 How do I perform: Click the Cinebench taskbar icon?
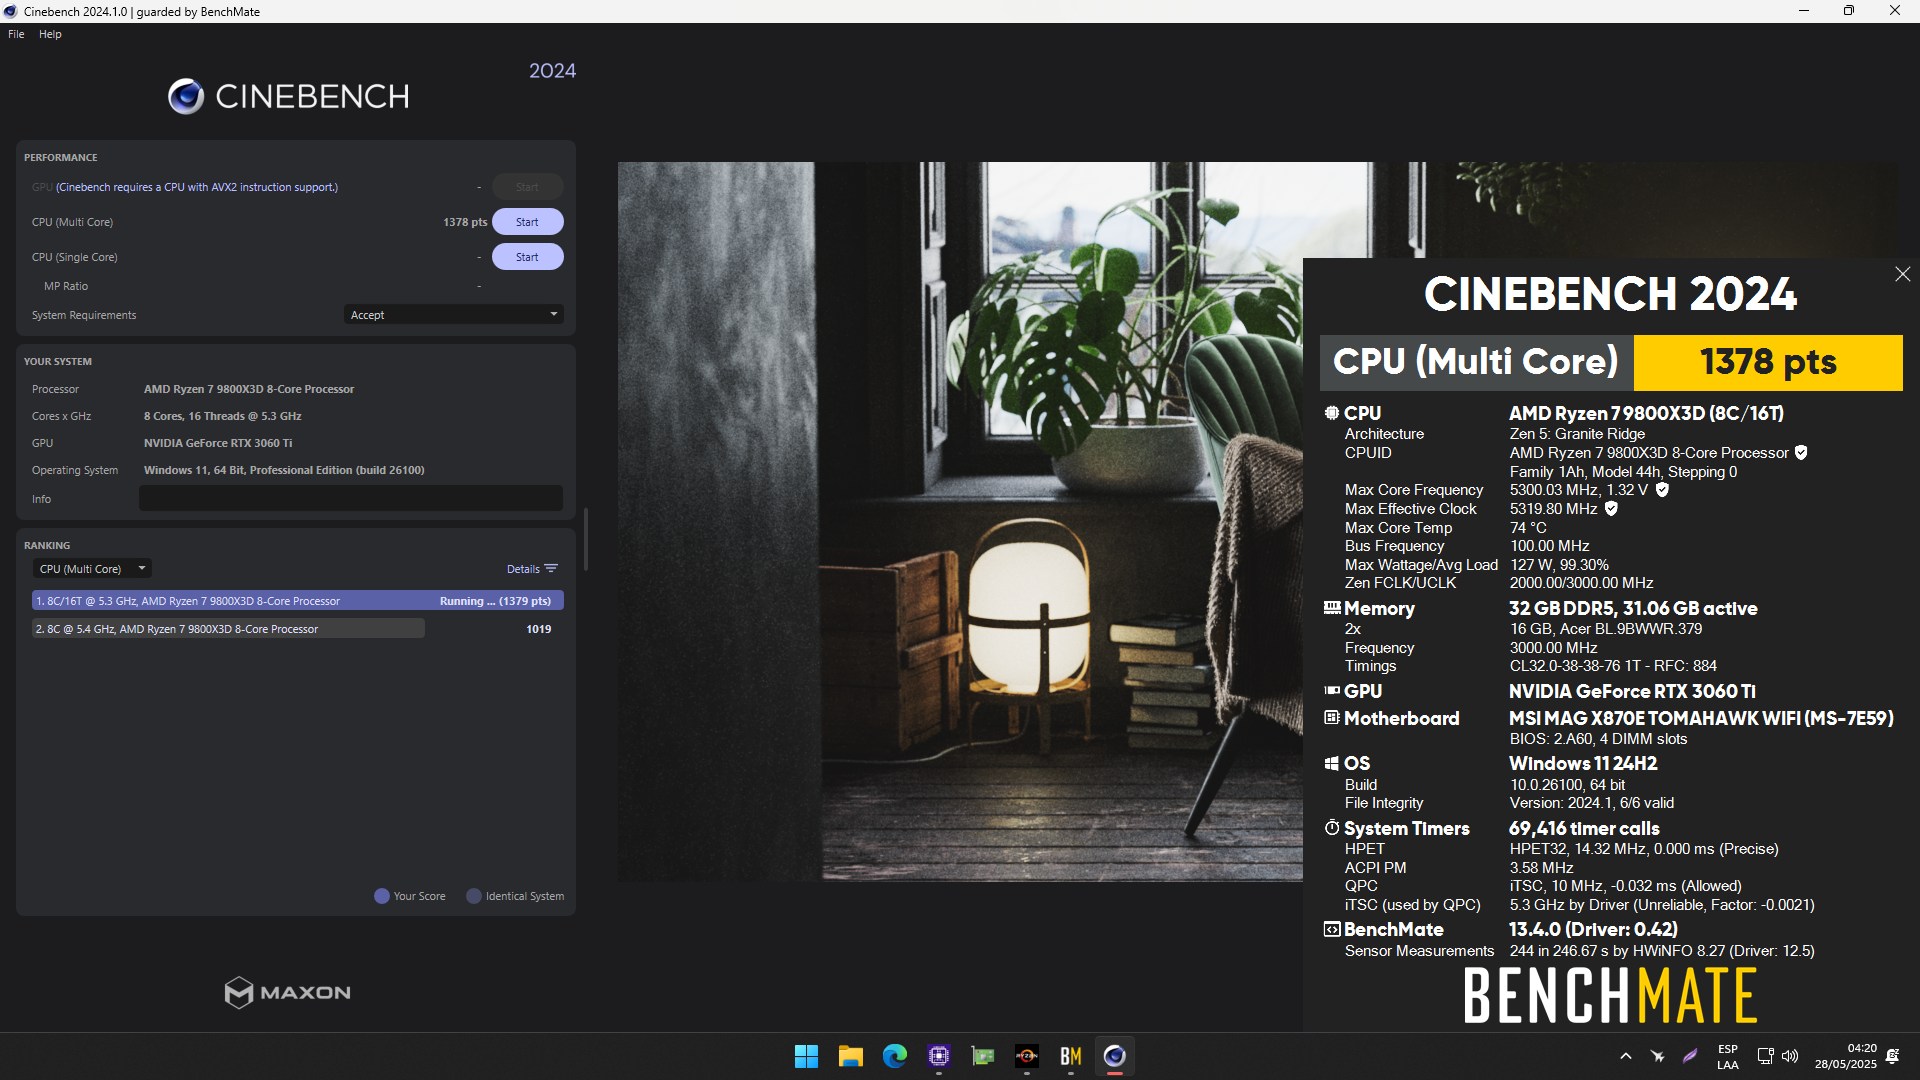pos(1115,1056)
